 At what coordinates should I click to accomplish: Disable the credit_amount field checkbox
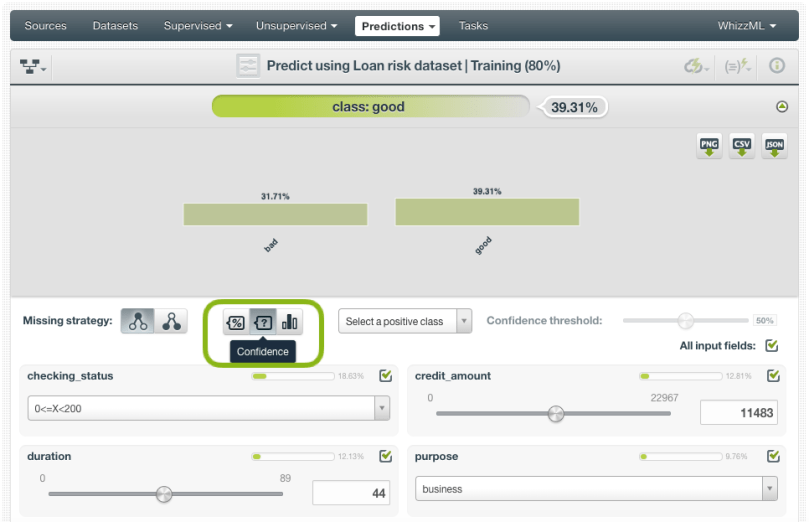(x=773, y=376)
